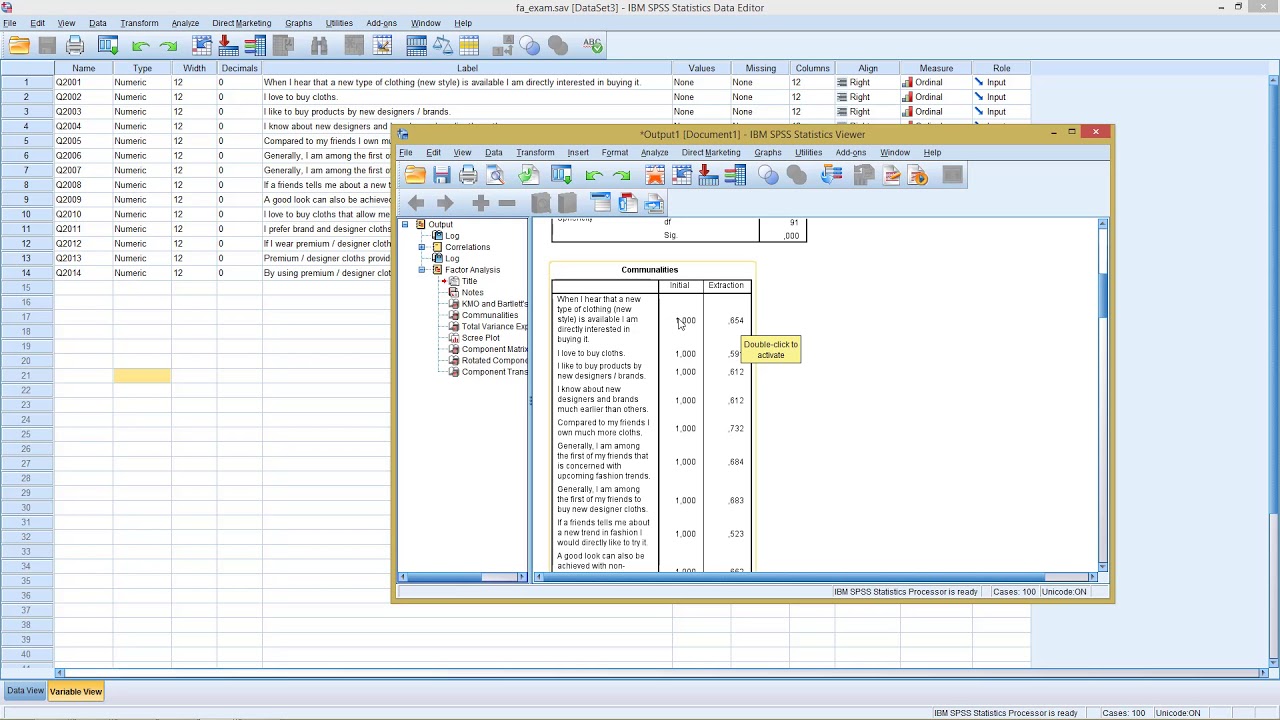
Task: Data Editor vertical scrollbar down arrow
Action: tap(1273, 661)
